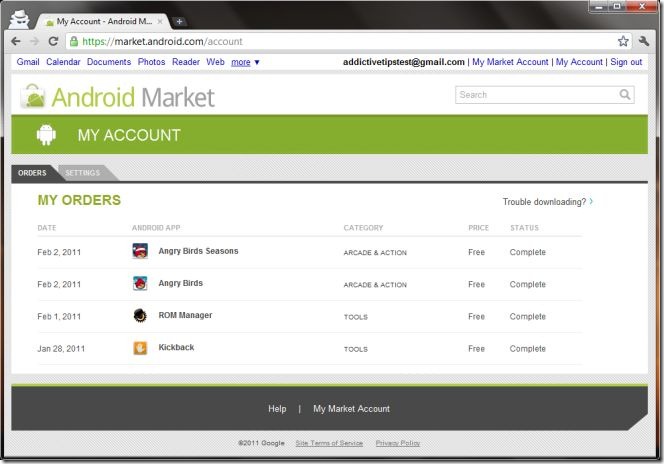Switch to the Settings tab
Screen dimensions: 664x464
coord(83,173)
